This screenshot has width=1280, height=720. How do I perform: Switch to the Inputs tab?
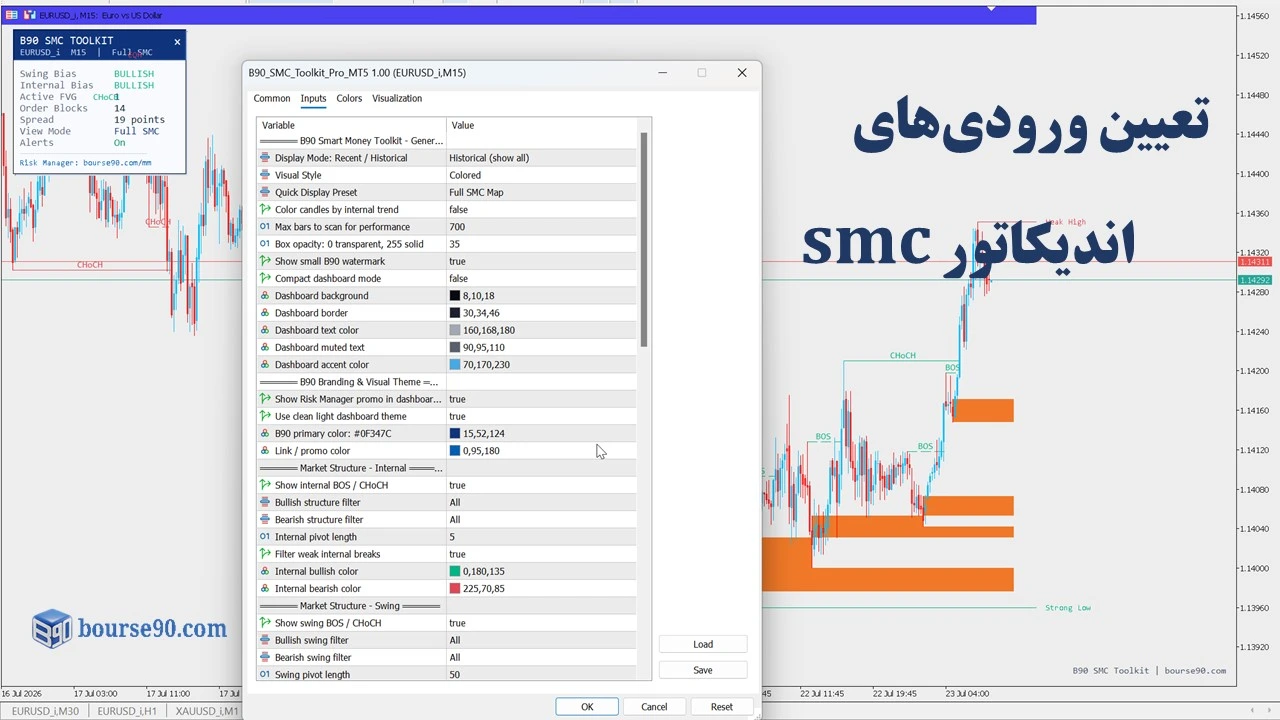coord(313,98)
